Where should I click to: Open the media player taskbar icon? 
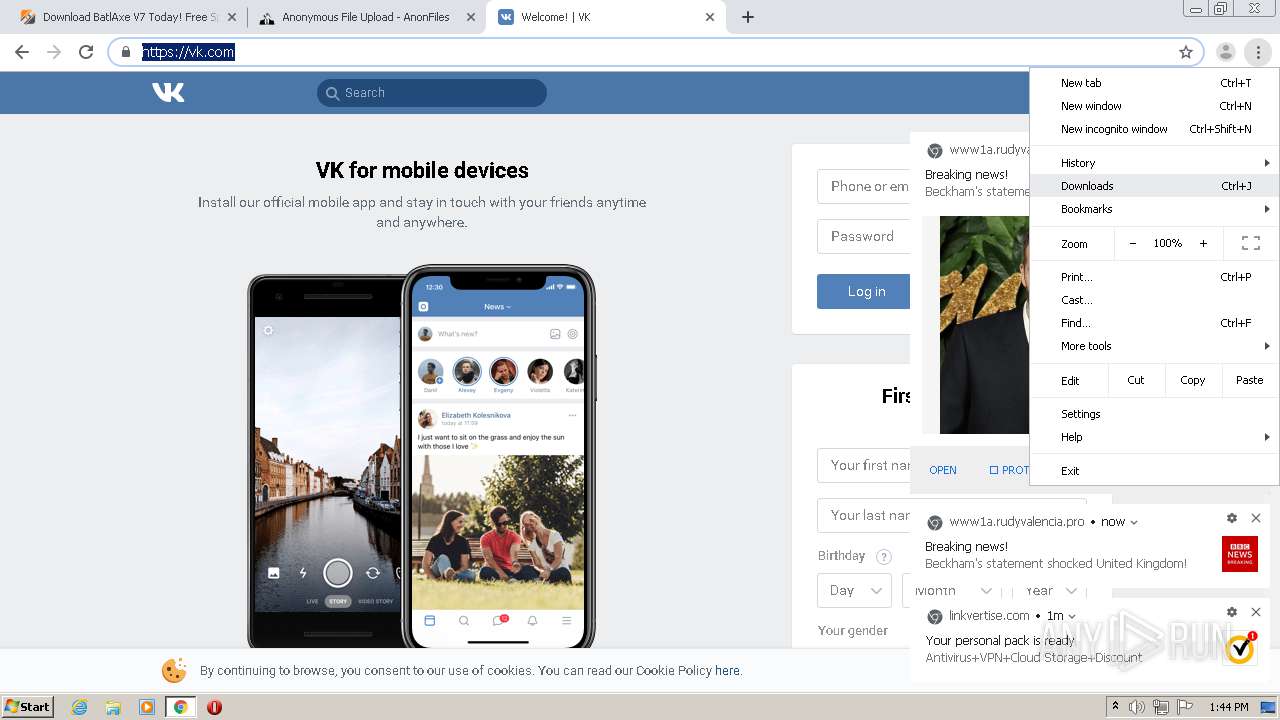(147, 707)
